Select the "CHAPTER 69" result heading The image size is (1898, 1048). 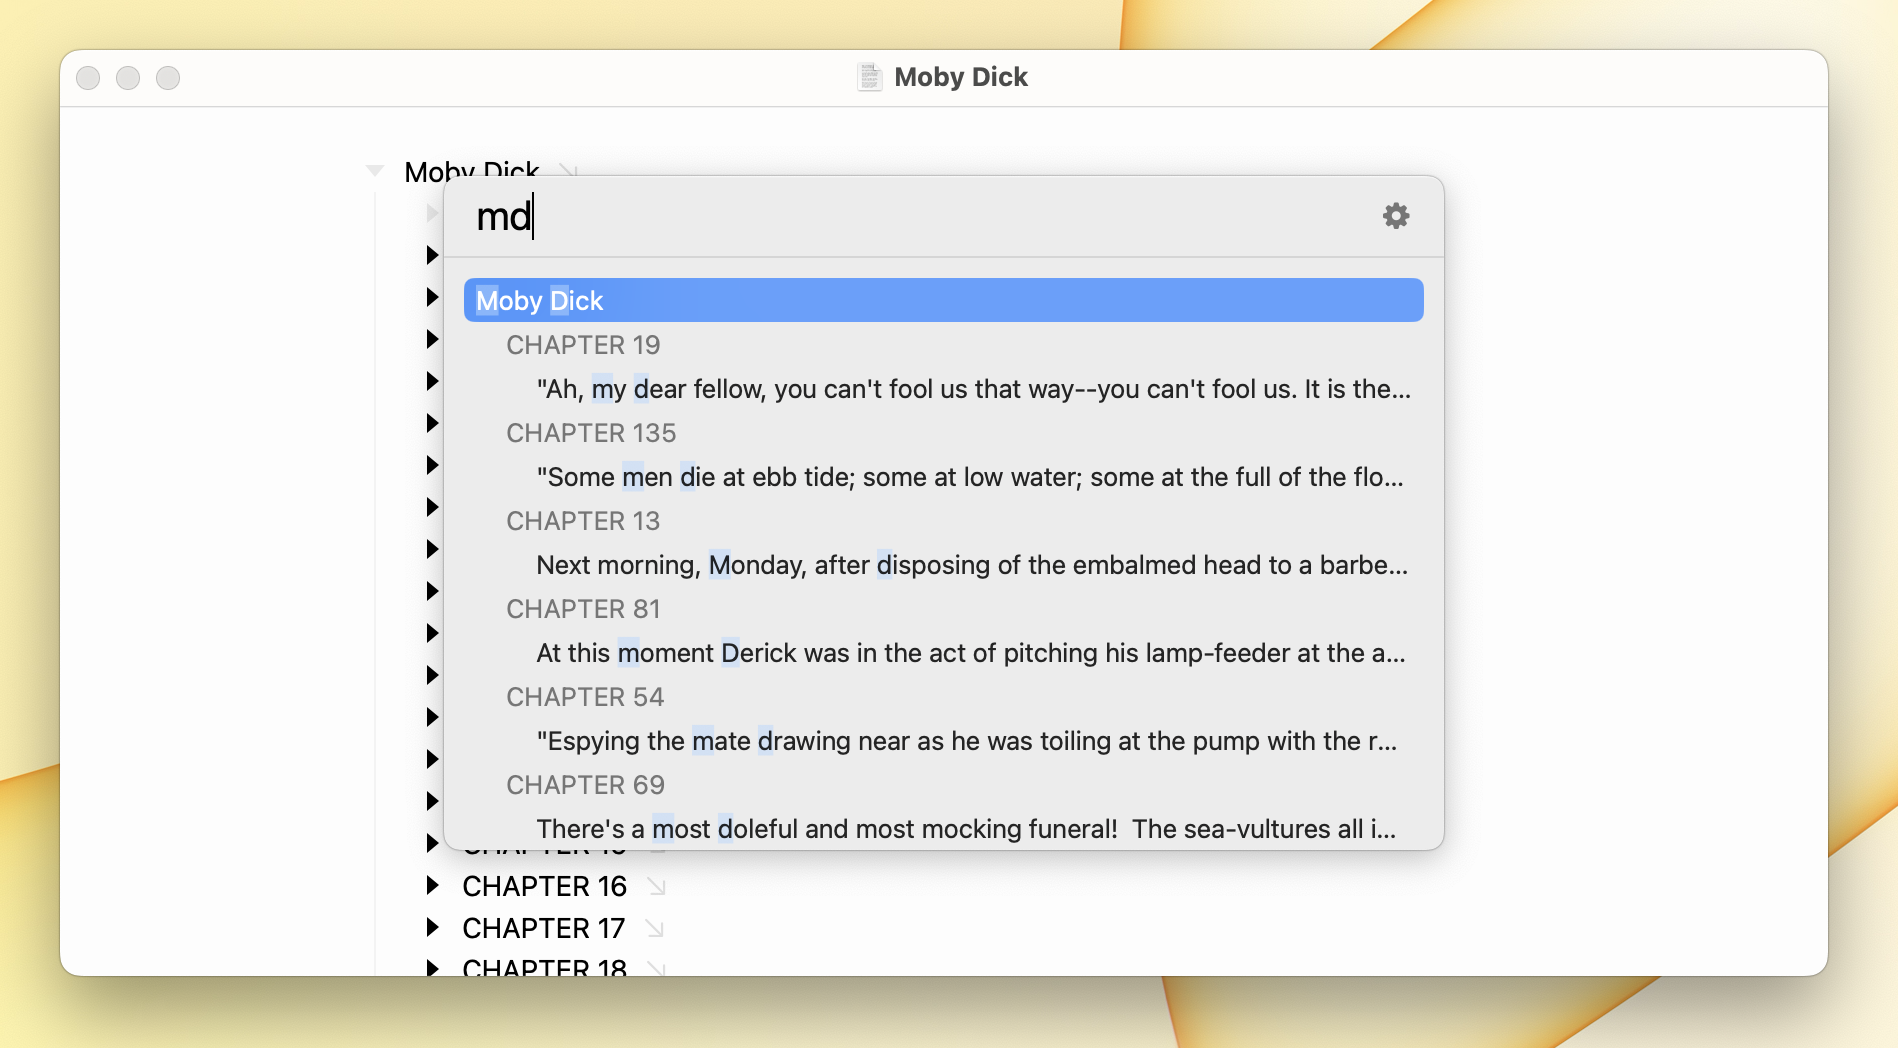[585, 785]
